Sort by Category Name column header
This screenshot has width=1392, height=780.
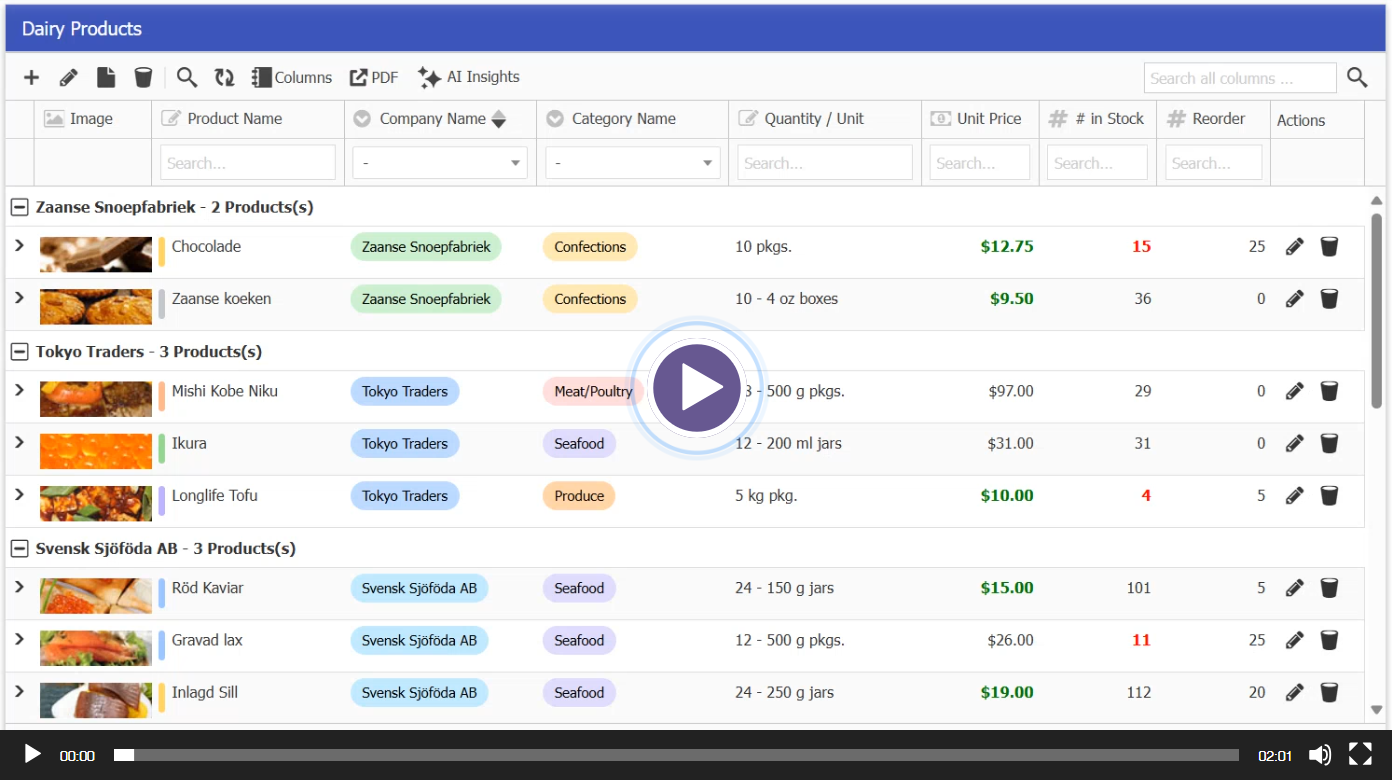pos(632,119)
